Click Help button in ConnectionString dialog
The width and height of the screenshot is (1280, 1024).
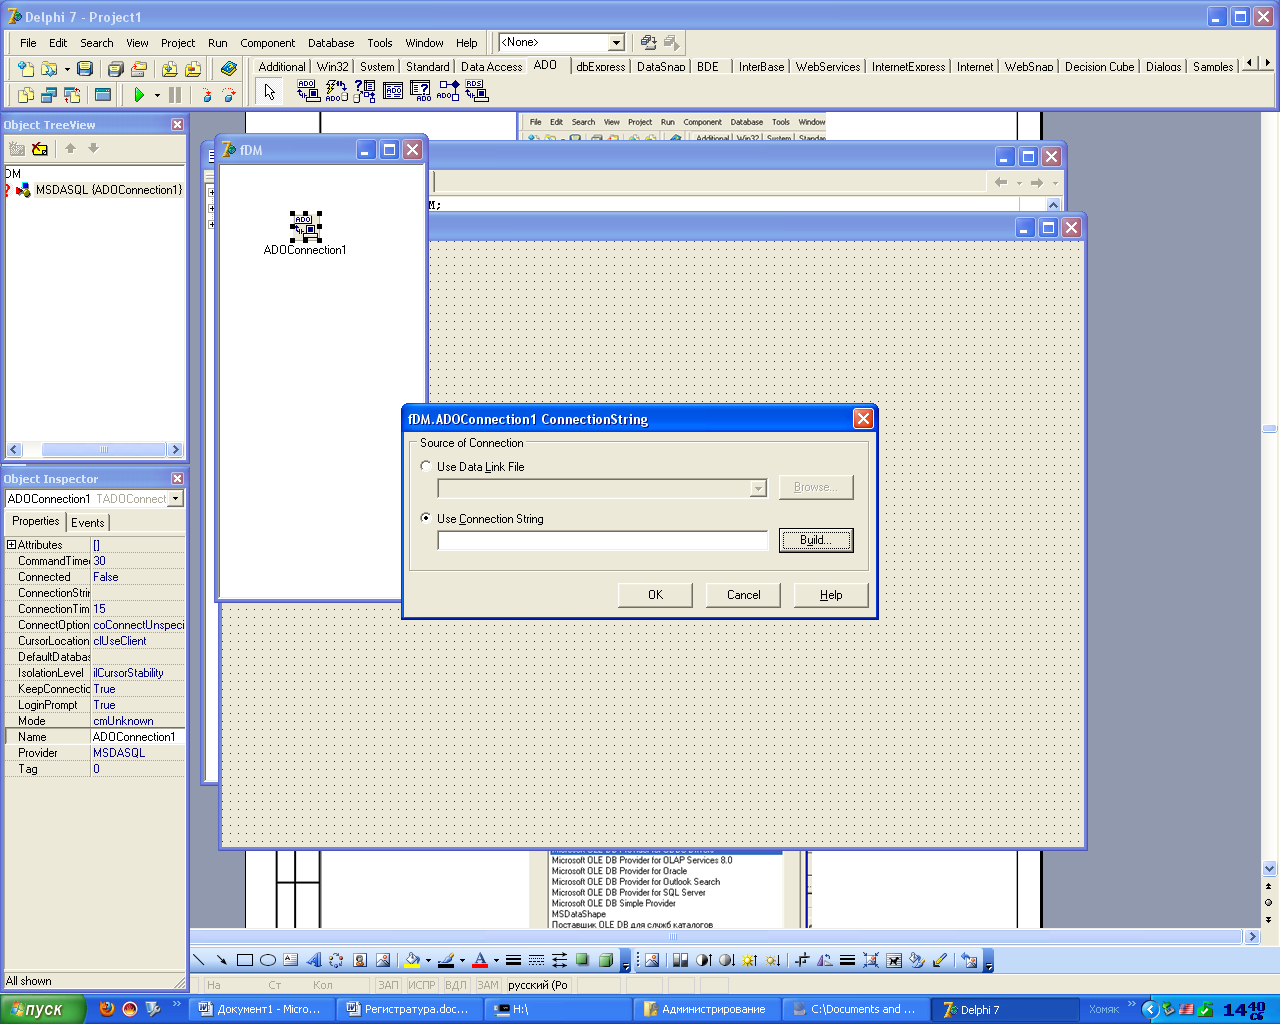pyautogui.click(x=831, y=595)
